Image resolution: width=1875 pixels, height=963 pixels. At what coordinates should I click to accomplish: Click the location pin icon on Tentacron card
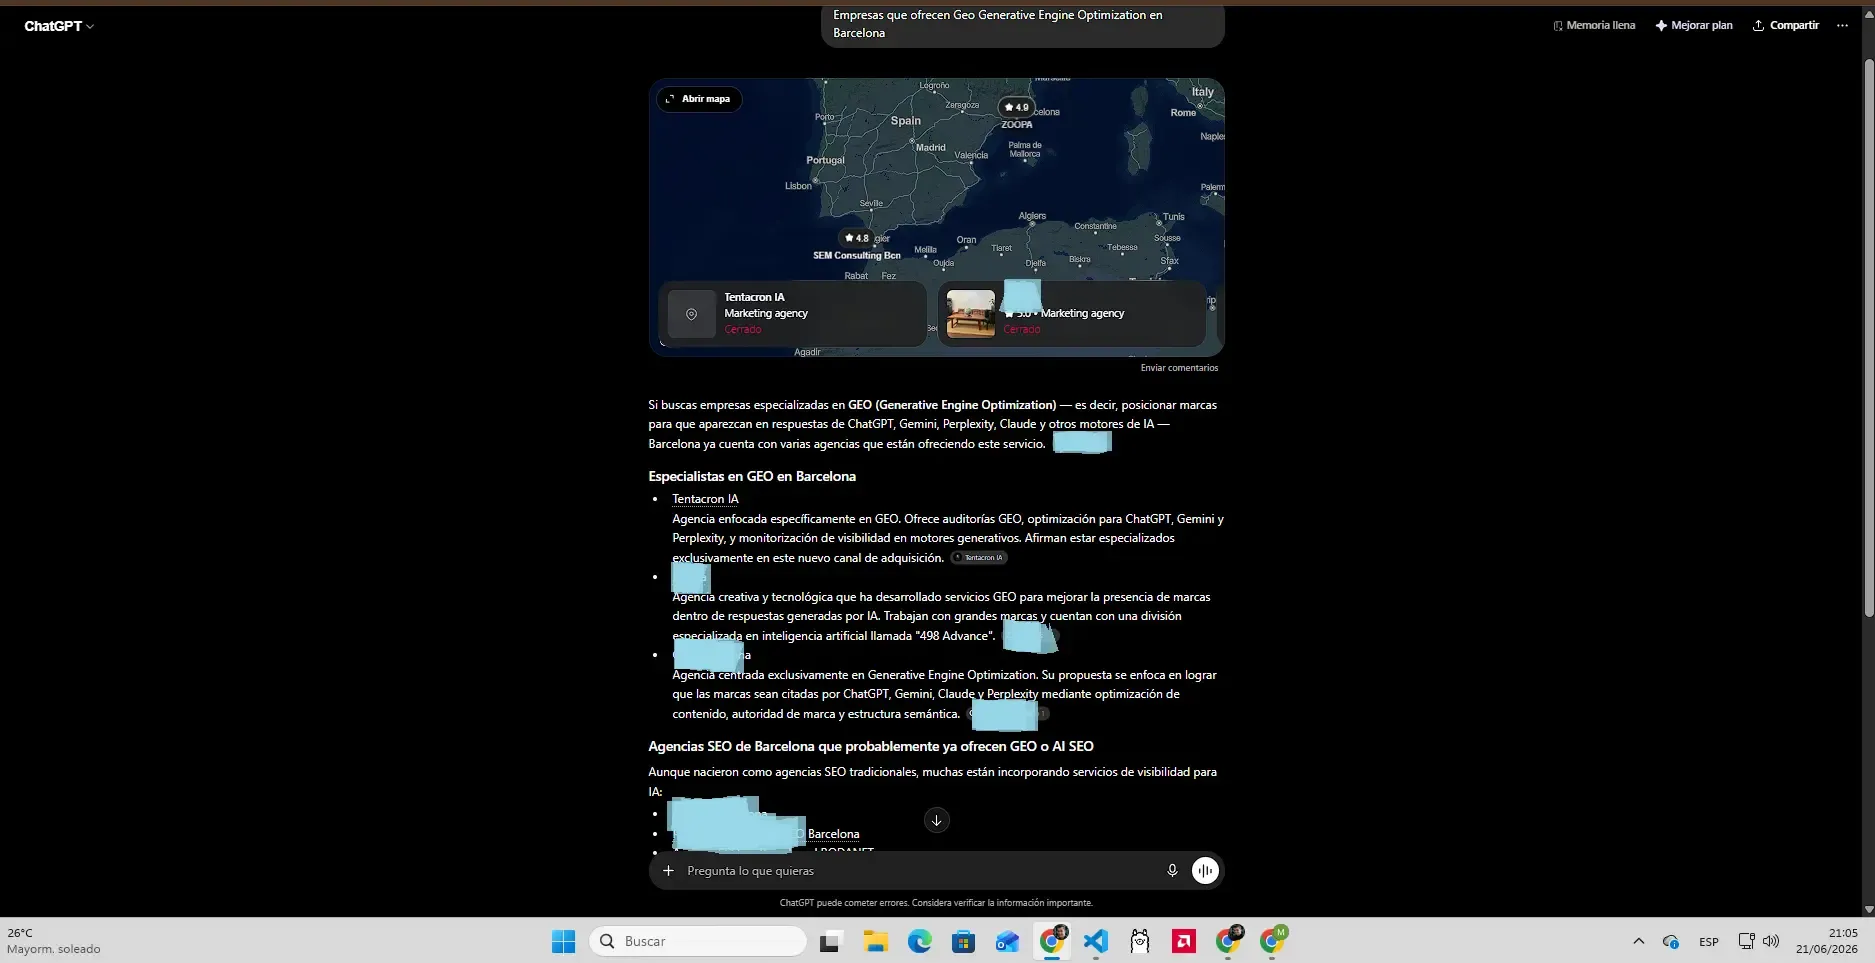click(x=691, y=314)
